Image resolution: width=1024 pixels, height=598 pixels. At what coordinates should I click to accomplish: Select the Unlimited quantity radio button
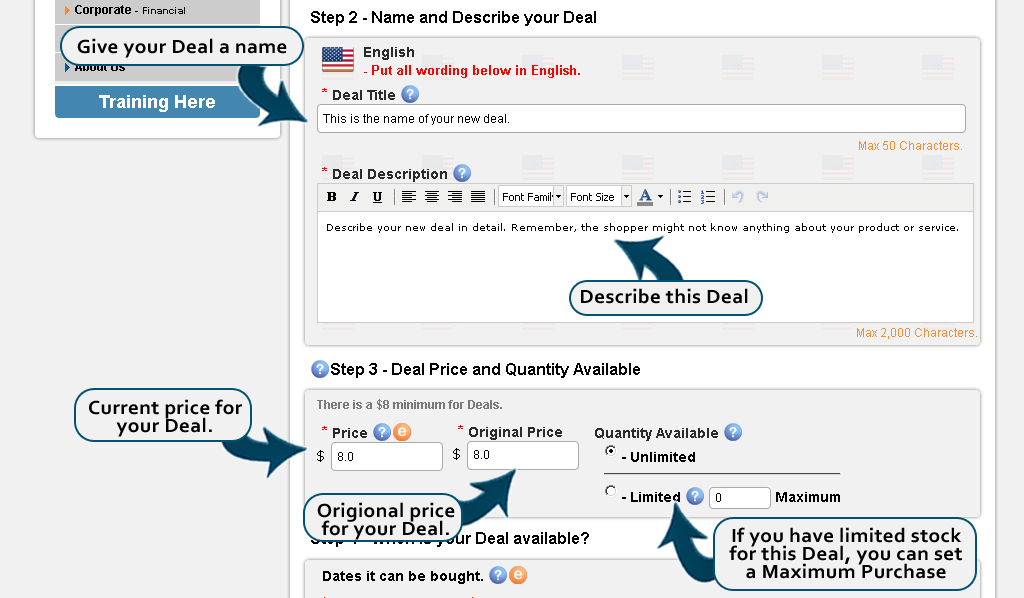[611, 451]
